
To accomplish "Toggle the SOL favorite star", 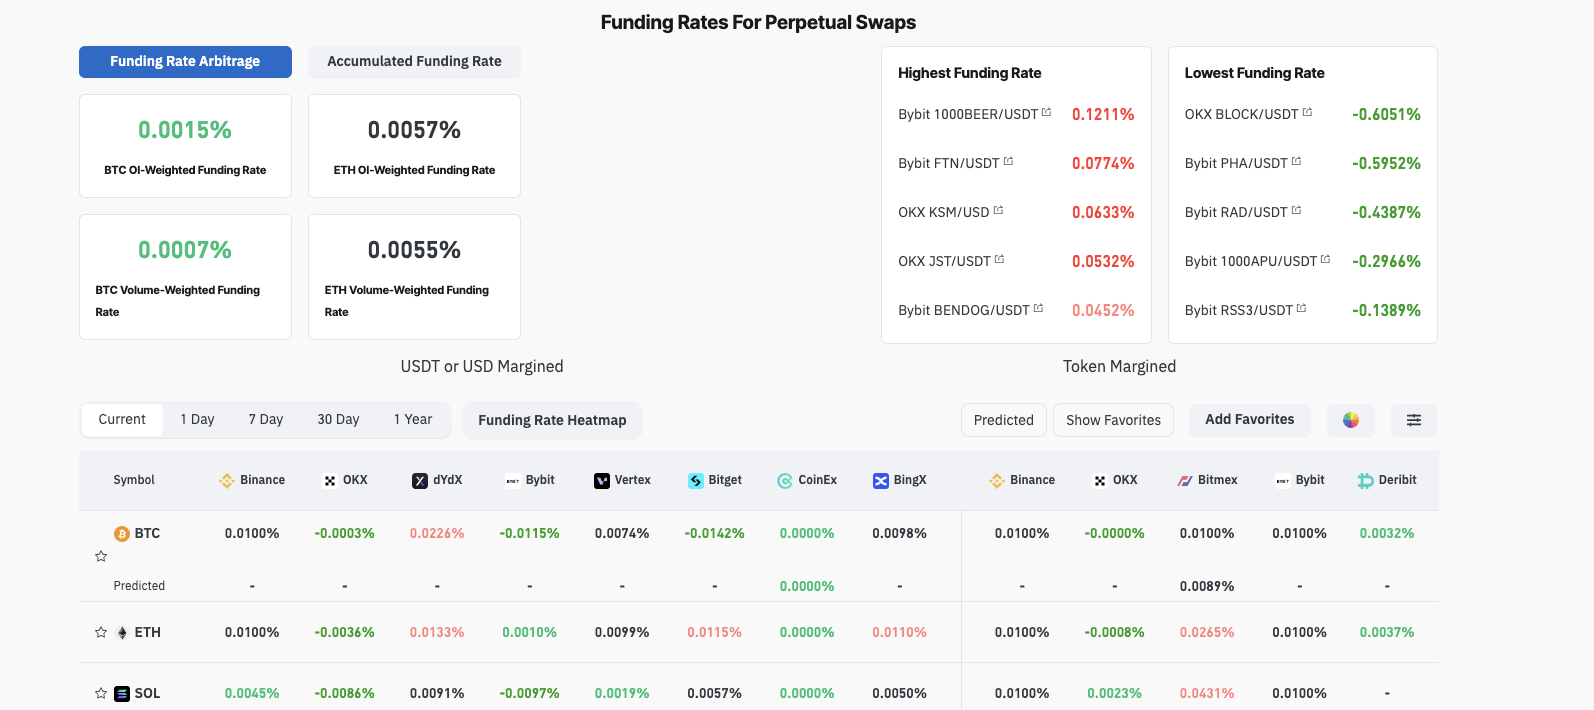I will pos(101,693).
